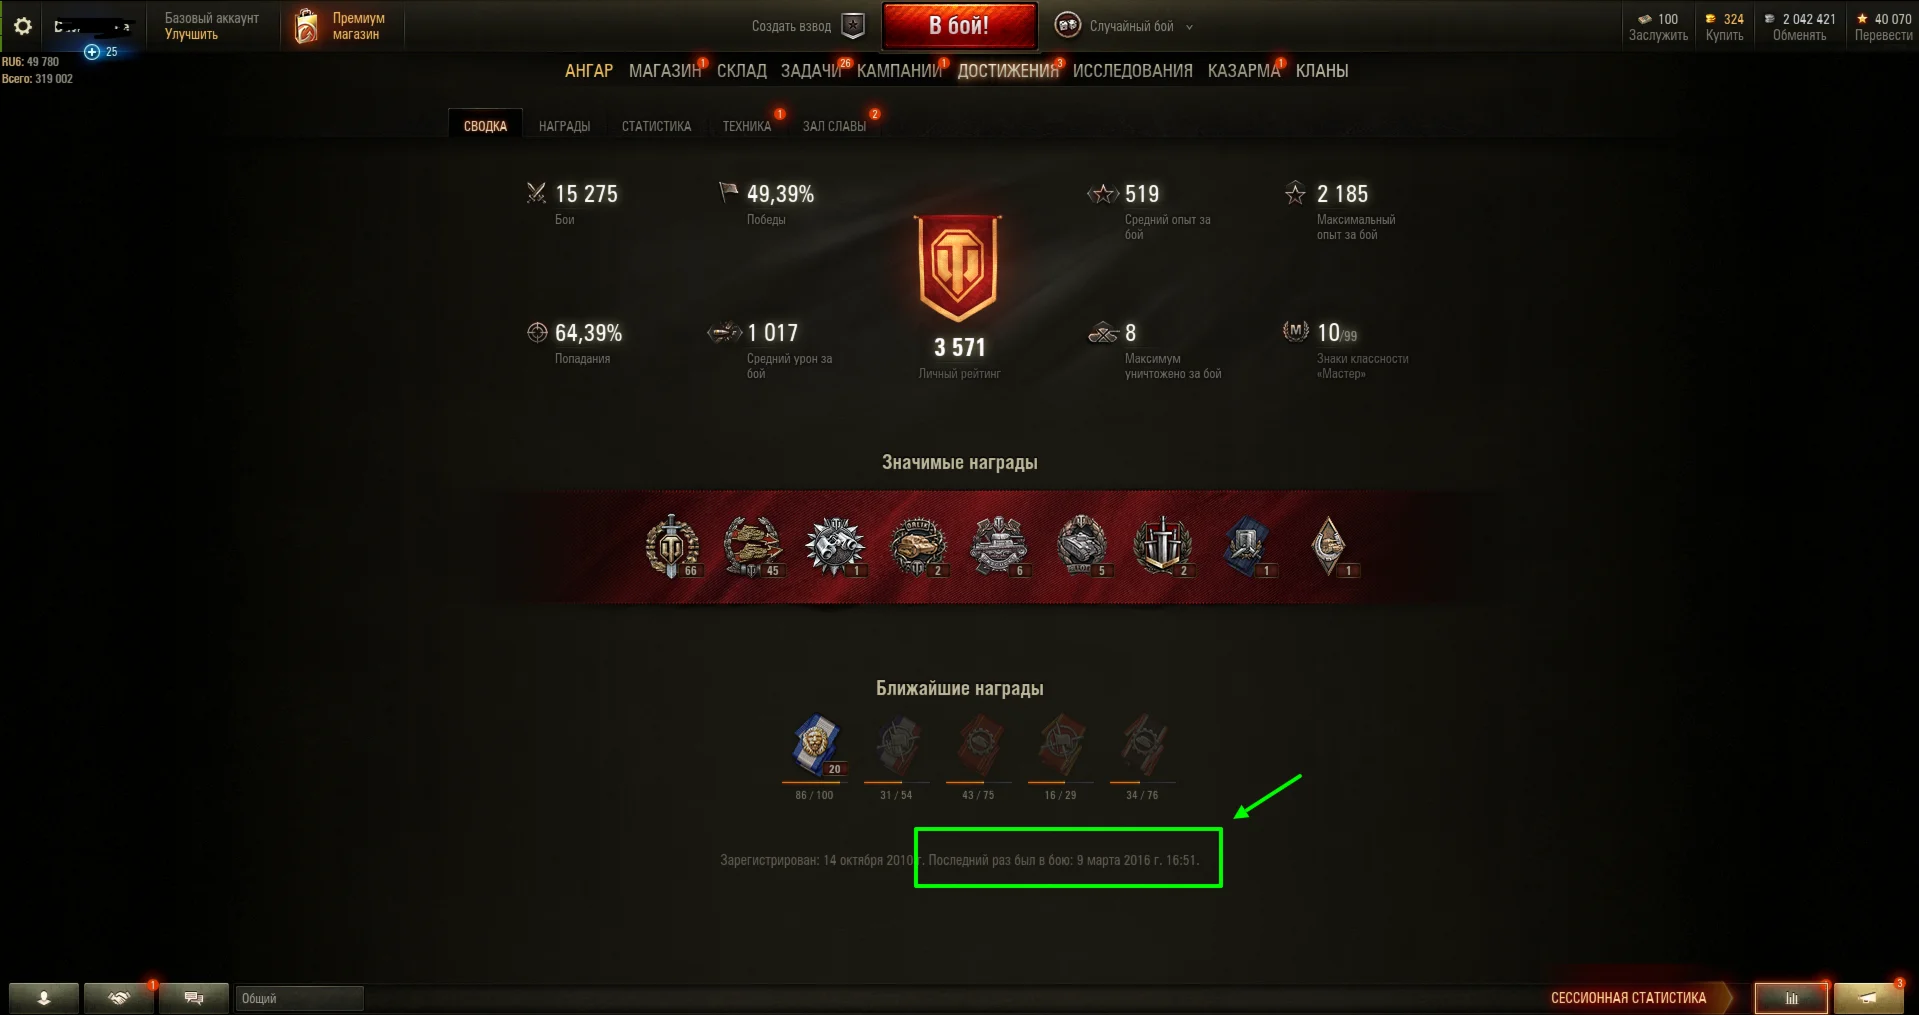The image size is (1919, 1015).
Task: Click bottom-right vehicle notification icon
Action: pyautogui.click(x=1868, y=998)
